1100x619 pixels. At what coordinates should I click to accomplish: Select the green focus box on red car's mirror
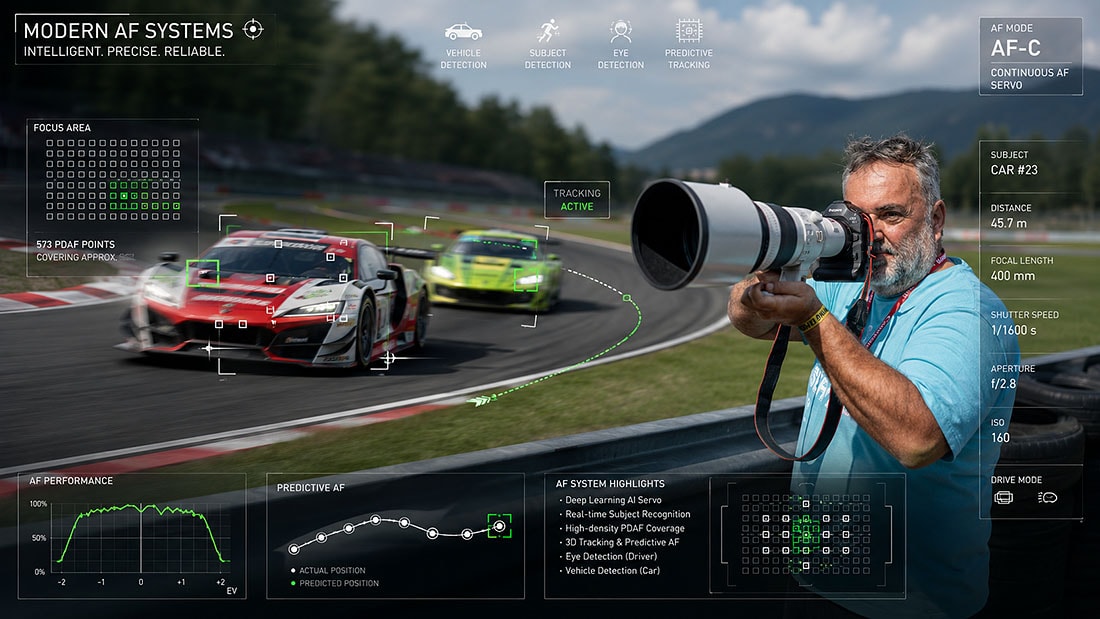point(203,273)
